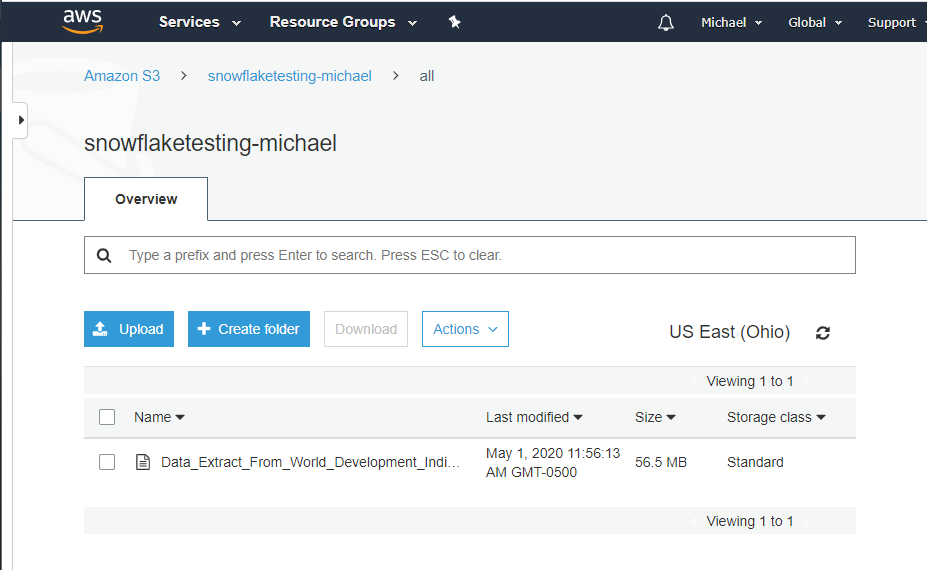Click into the prefix search input field
Image resolution: width=927 pixels, height=570 pixels.
pos(470,255)
